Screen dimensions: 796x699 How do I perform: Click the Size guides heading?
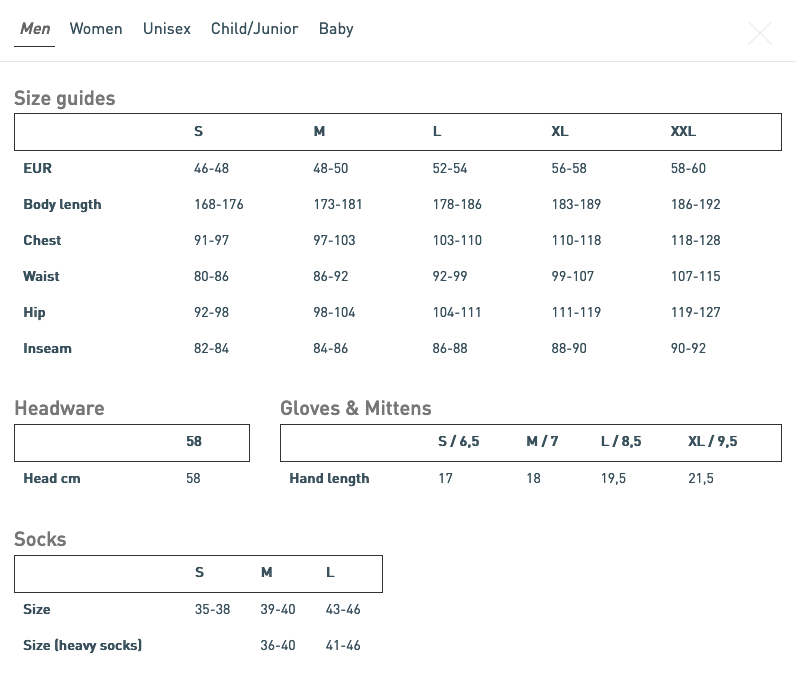pos(65,98)
